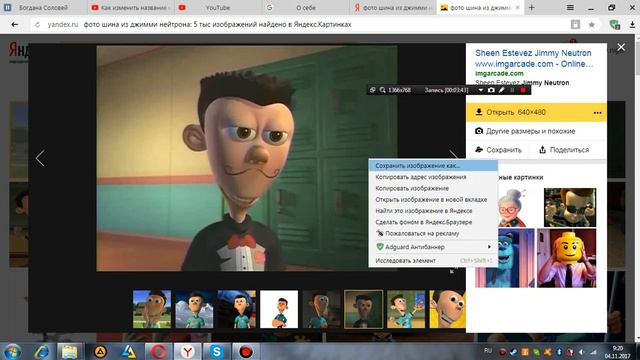Click the recorder window-select icon

click(x=372, y=90)
